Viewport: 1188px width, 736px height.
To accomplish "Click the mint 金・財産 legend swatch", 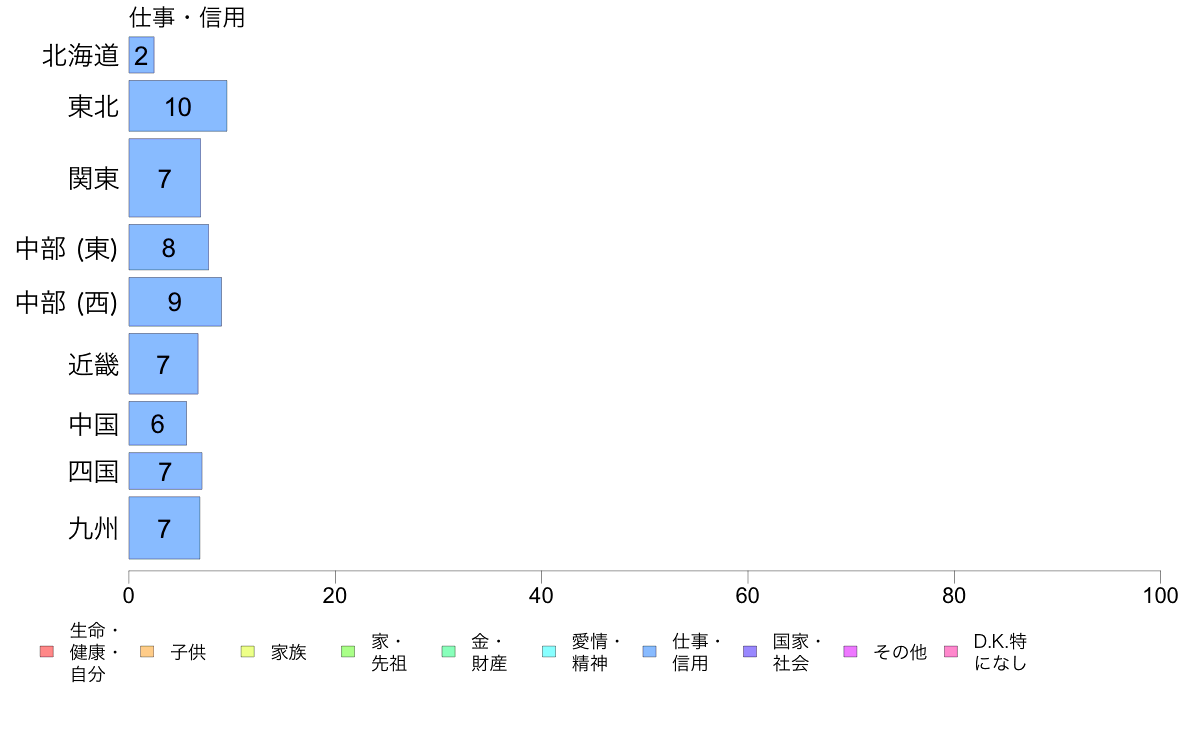I will click(449, 652).
